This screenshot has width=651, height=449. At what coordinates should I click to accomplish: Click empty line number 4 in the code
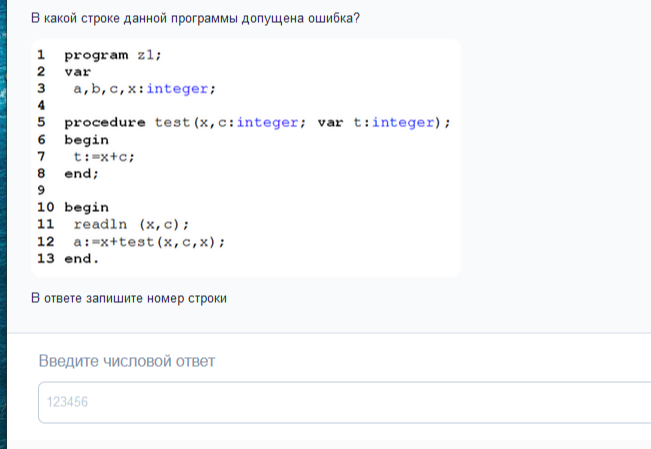[41, 105]
